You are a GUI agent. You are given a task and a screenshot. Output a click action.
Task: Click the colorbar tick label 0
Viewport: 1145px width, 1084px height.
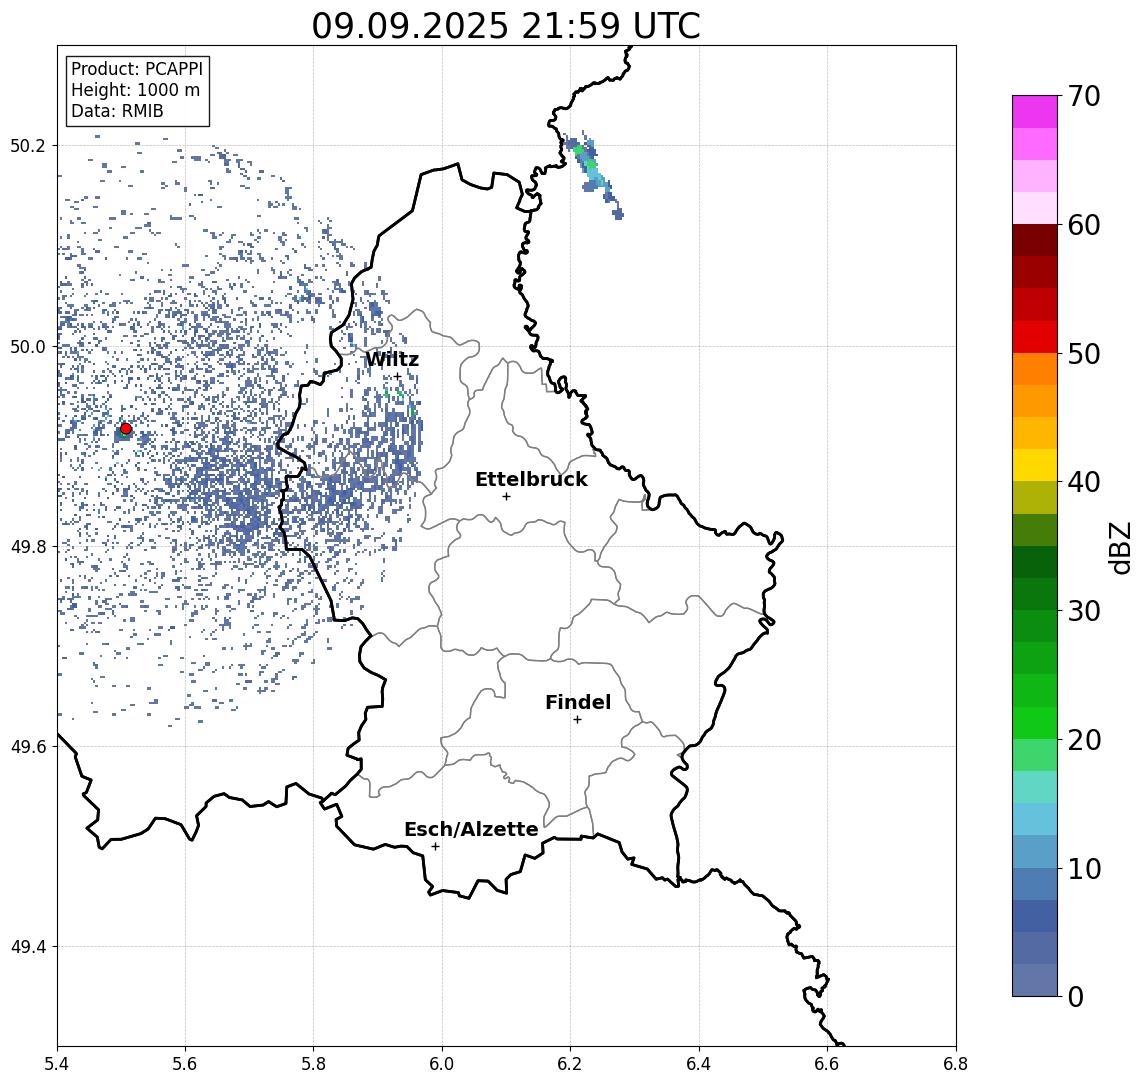coord(1076,996)
